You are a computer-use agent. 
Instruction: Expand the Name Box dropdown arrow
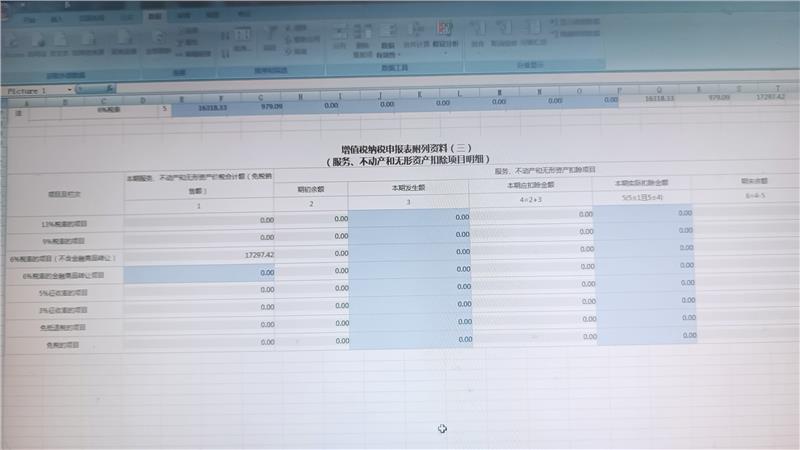(70, 90)
